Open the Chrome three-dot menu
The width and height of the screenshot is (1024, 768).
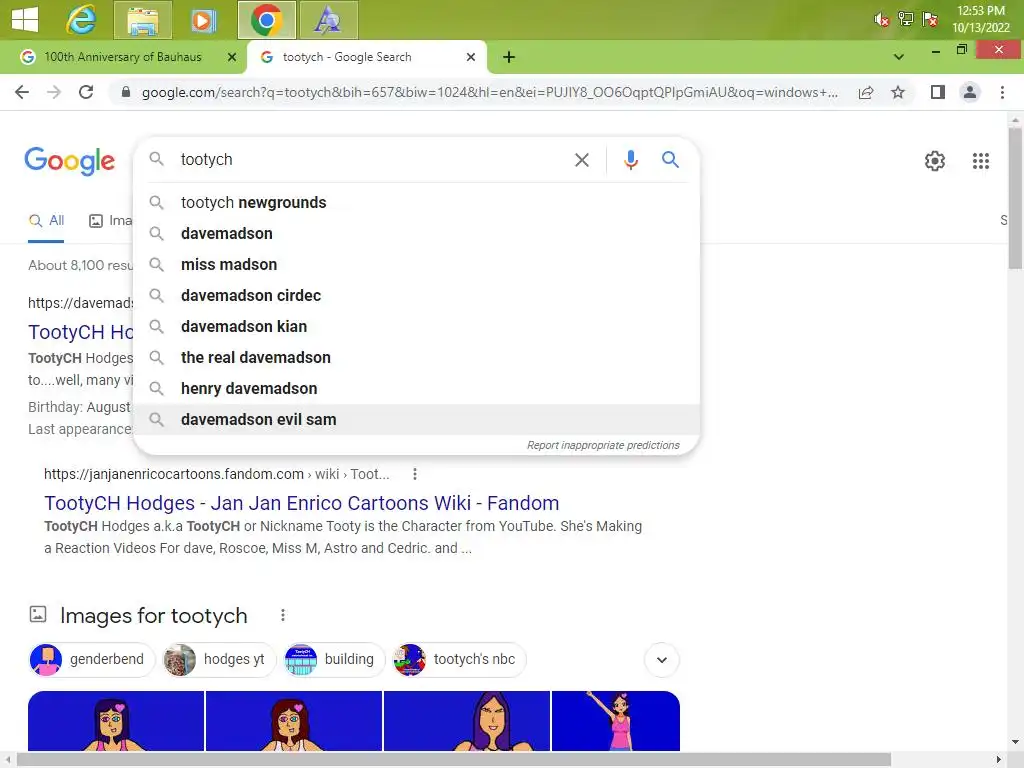coord(1002,92)
